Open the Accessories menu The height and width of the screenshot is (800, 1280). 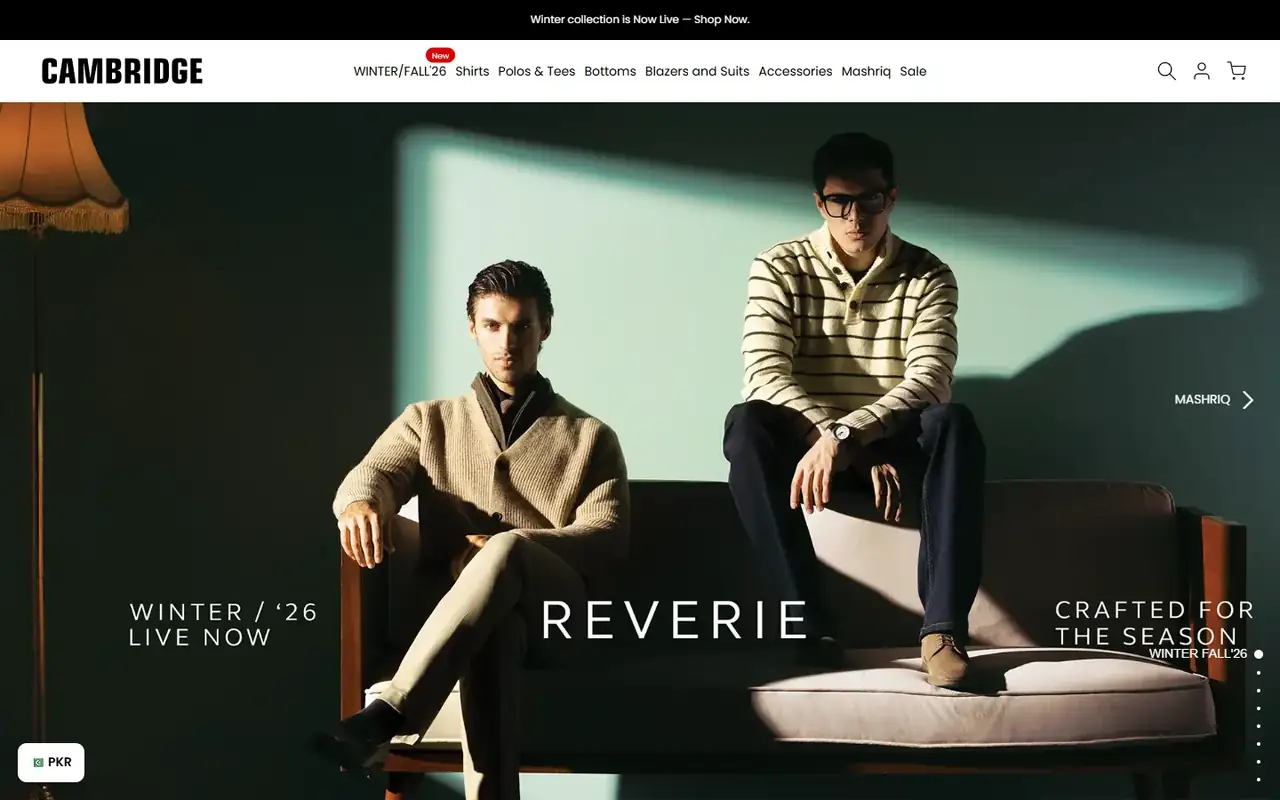click(795, 71)
